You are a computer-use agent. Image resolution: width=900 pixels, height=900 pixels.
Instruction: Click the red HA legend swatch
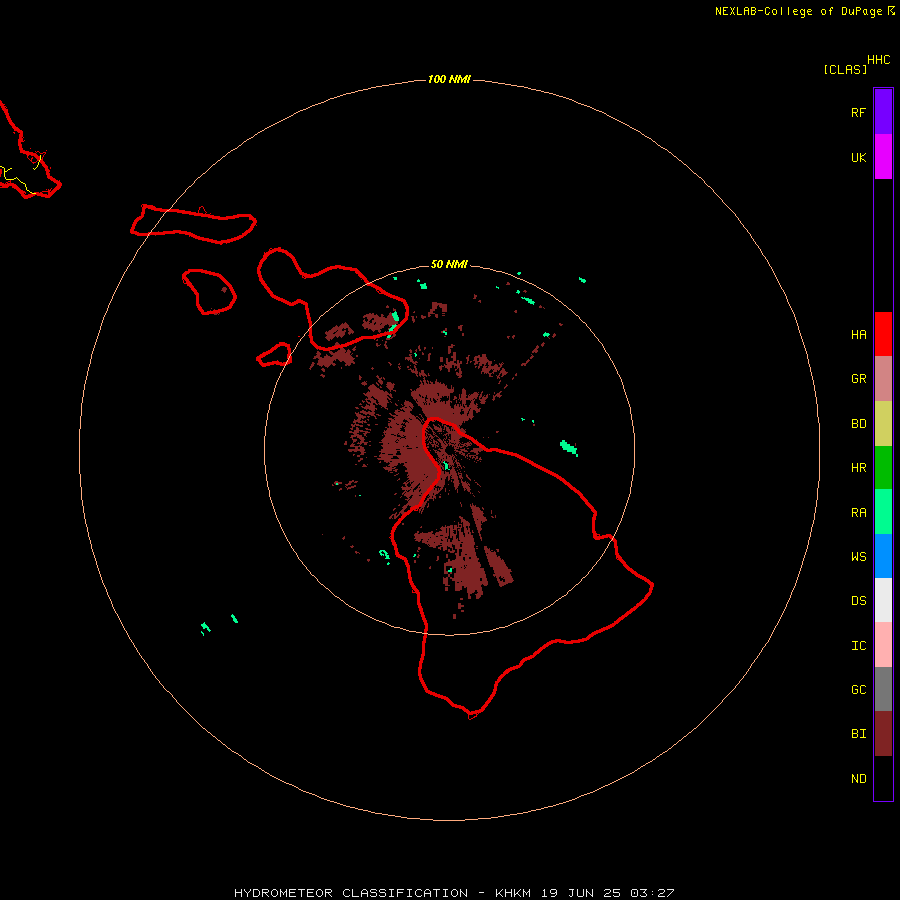[x=883, y=334]
